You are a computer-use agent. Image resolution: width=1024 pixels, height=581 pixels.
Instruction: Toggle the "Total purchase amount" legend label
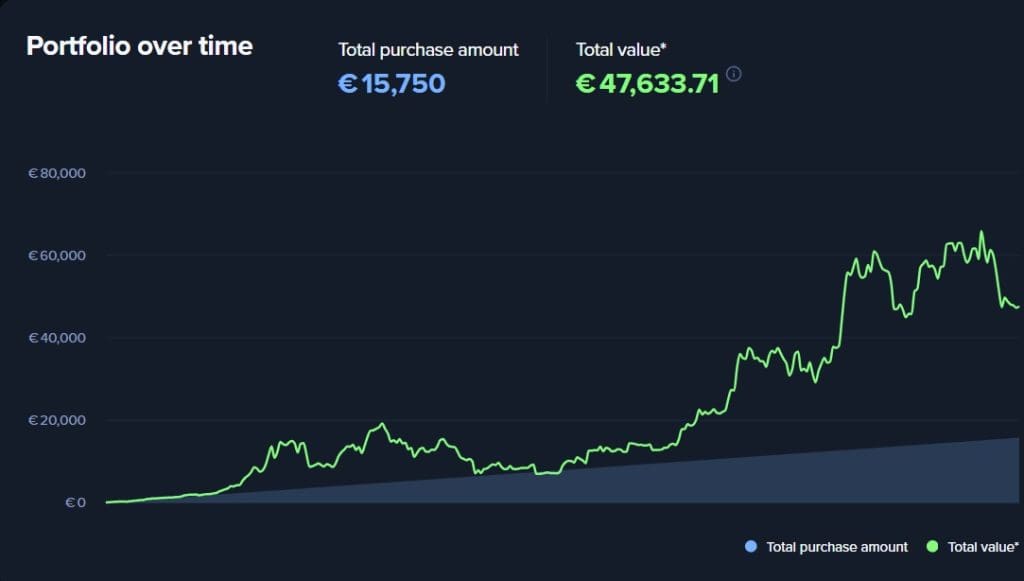(x=837, y=547)
